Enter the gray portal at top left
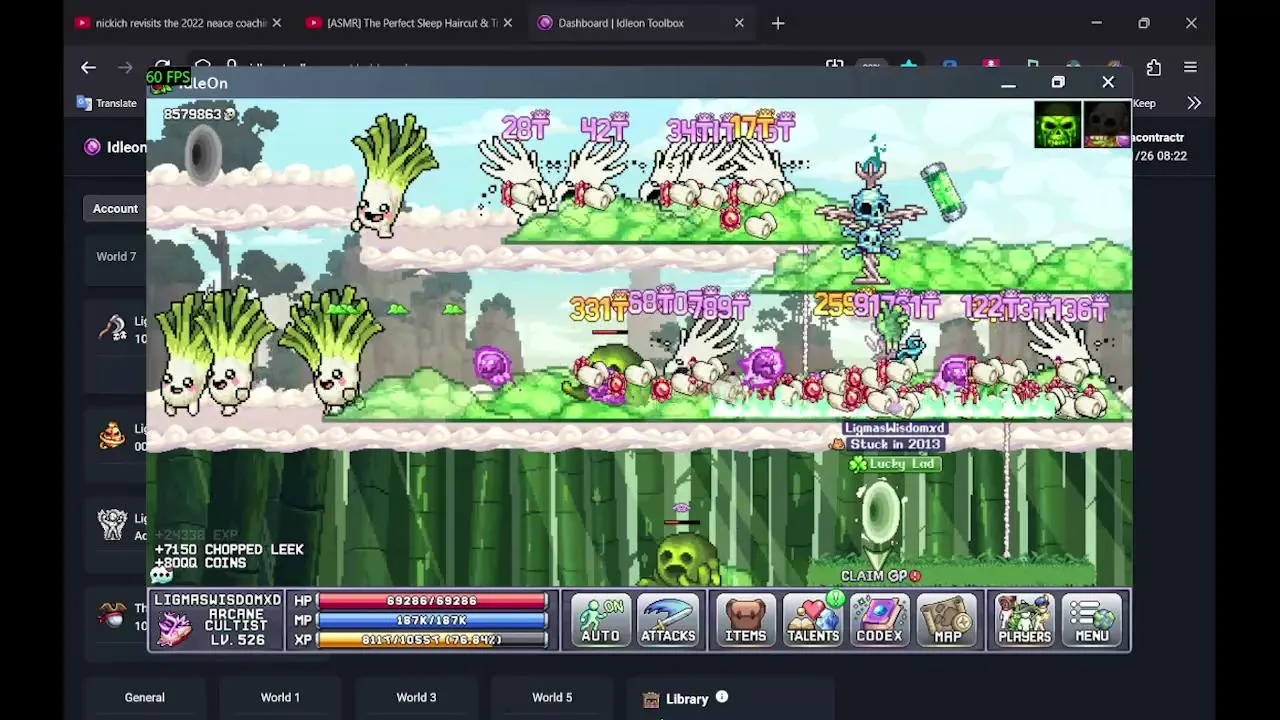 (204, 157)
